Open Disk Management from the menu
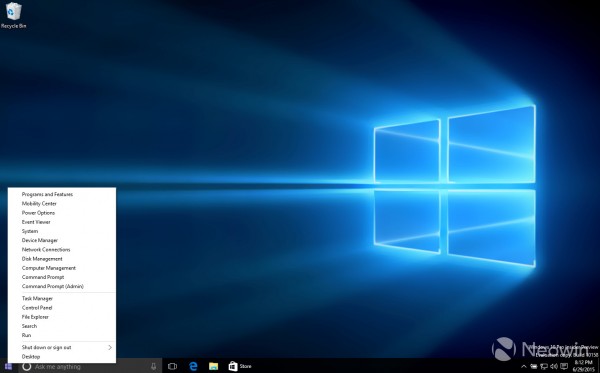Screen dimensions: 600x373 pyautogui.click(x=62, y=259)
